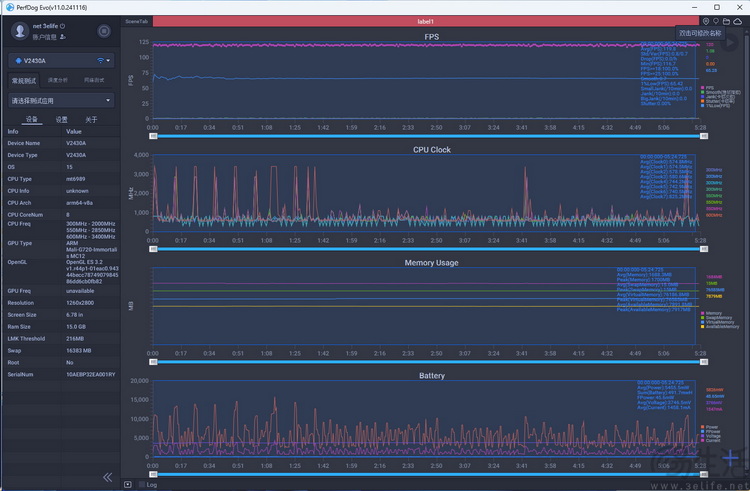Viewport: 750px width, 491px height.
Task: Click the Value column header
Action: click(x=74, y=131)
